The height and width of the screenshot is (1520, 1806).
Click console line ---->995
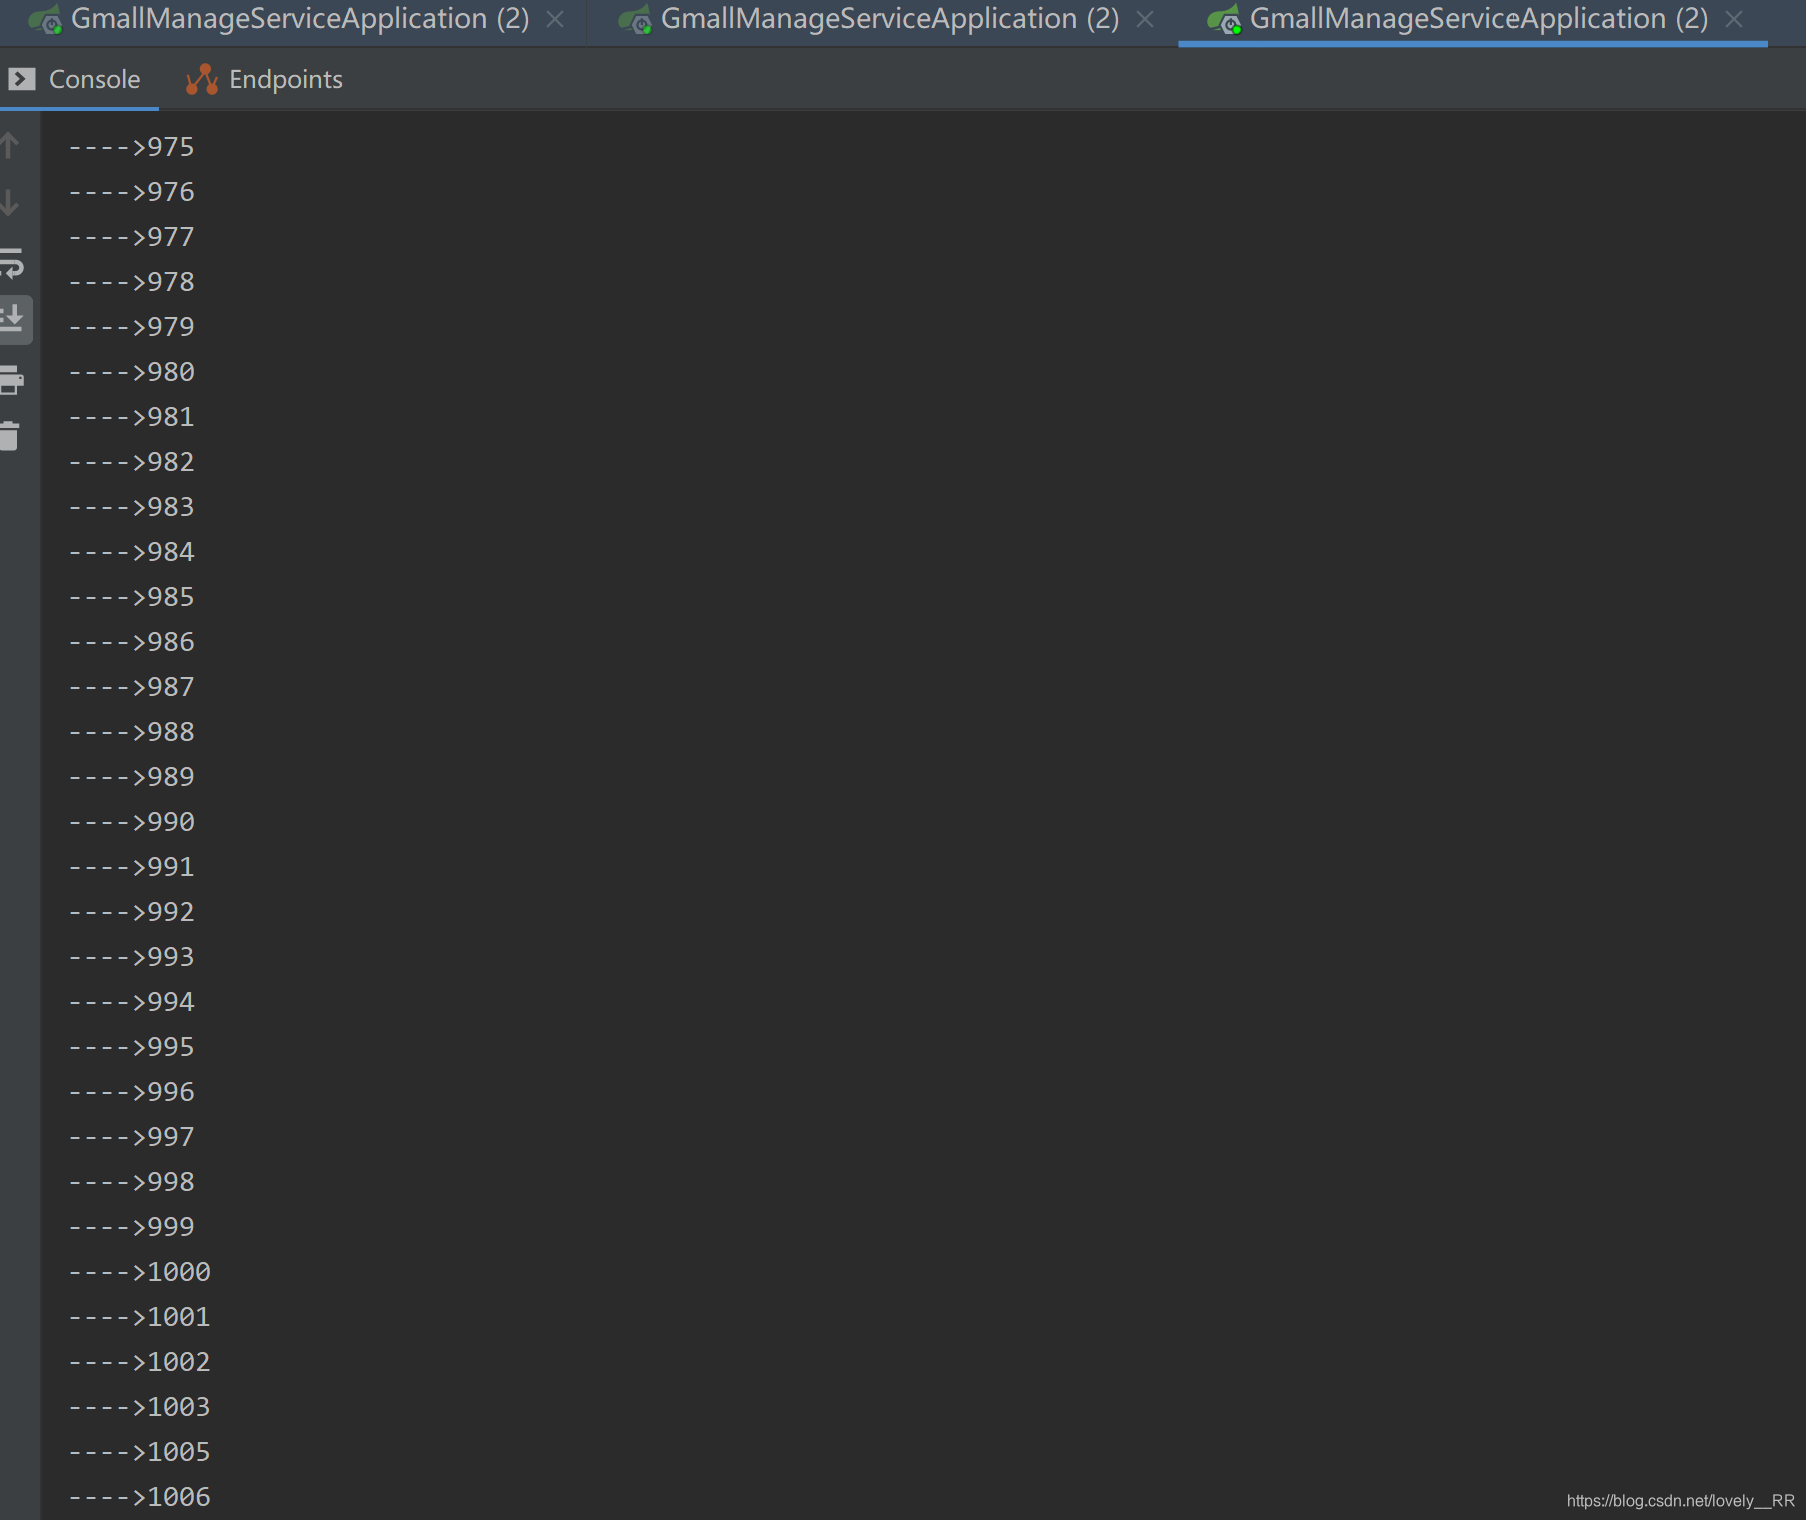(131, 1047)
